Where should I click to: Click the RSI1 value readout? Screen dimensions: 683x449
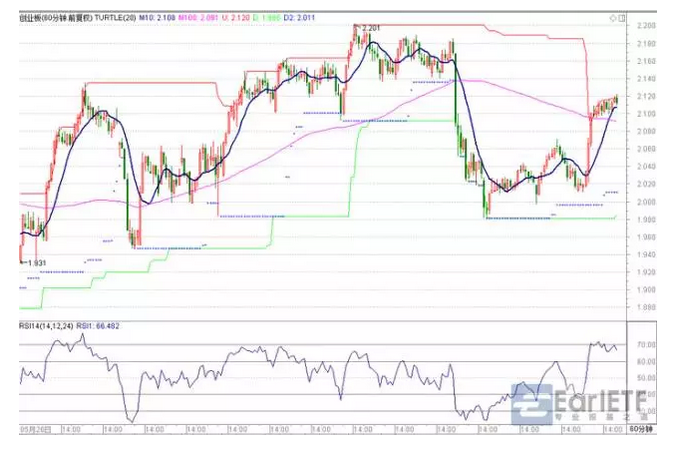[x=98, y=326]
